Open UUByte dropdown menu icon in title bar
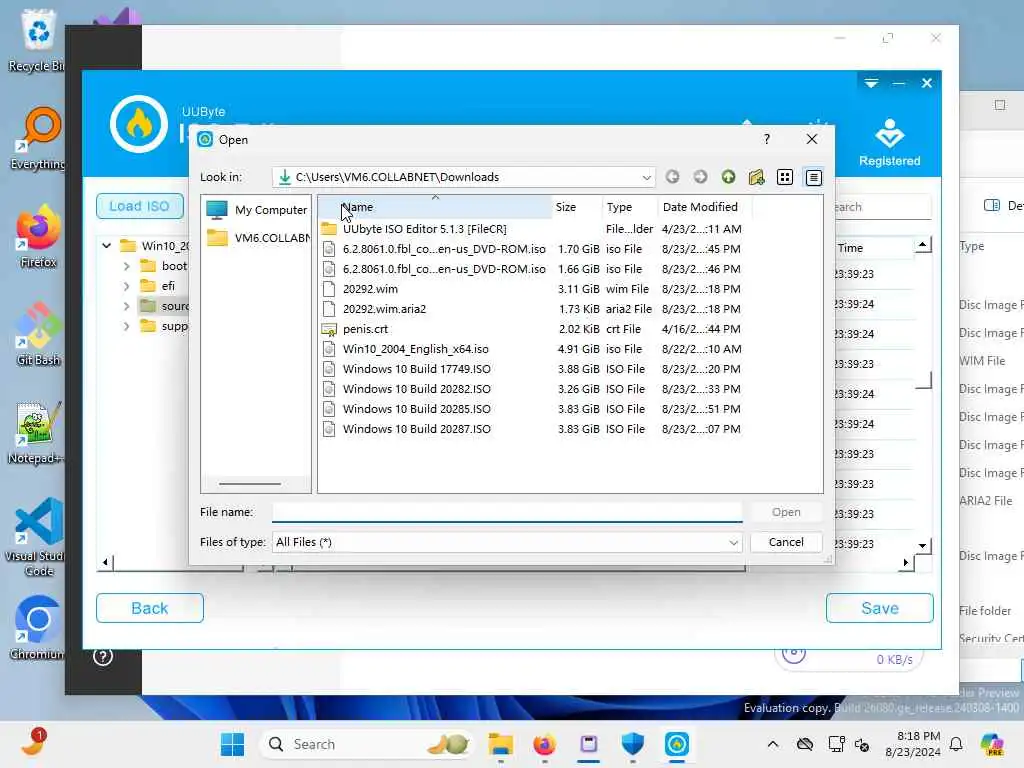The width and height of the screenshot is (1024, 768). tap(871, 83)
